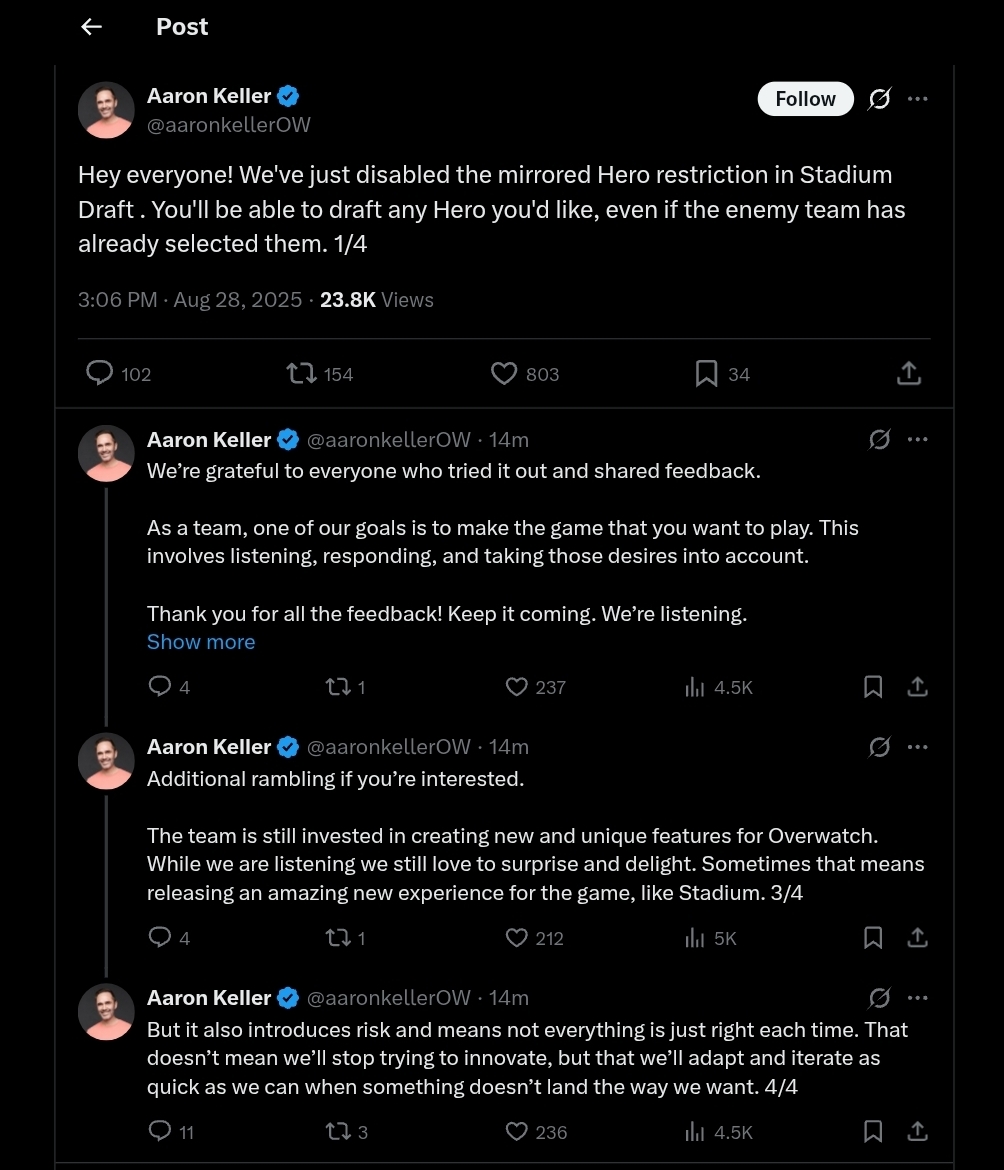Like the reply with 237 likes

coord(516,687)
